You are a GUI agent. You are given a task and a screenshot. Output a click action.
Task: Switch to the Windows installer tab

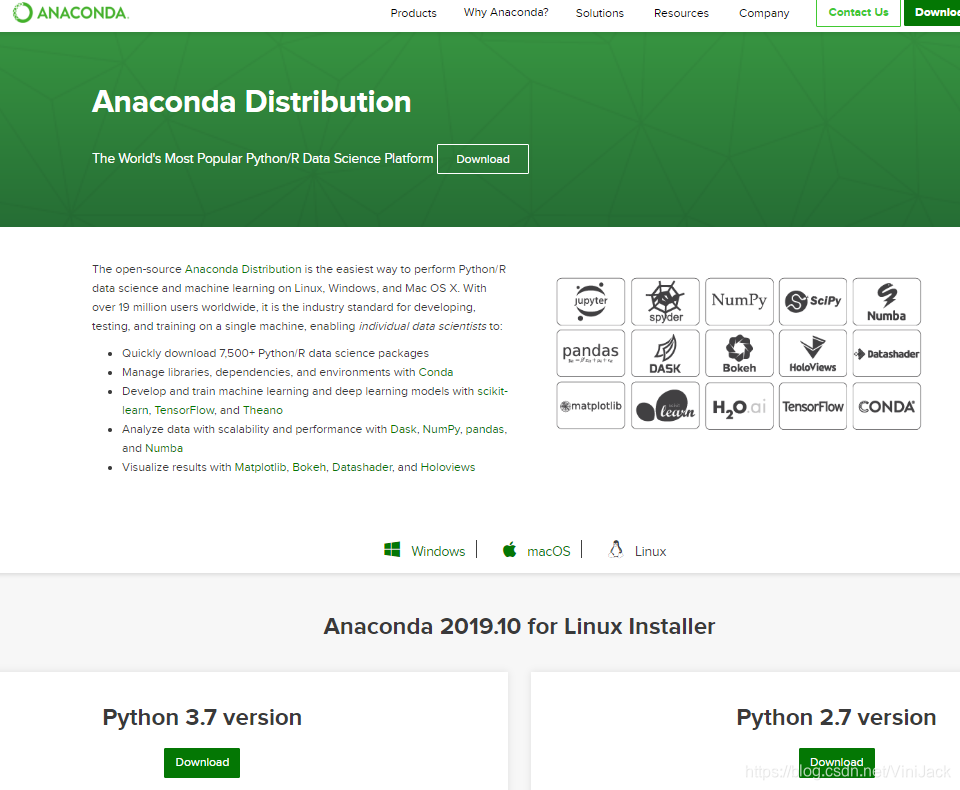tap(425, 551)
